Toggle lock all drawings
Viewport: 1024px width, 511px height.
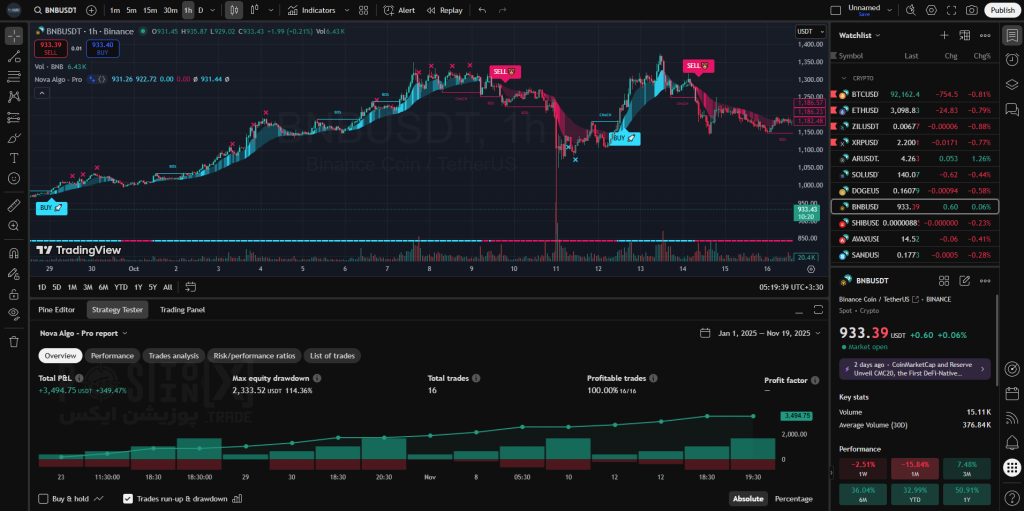click(14, 294)
